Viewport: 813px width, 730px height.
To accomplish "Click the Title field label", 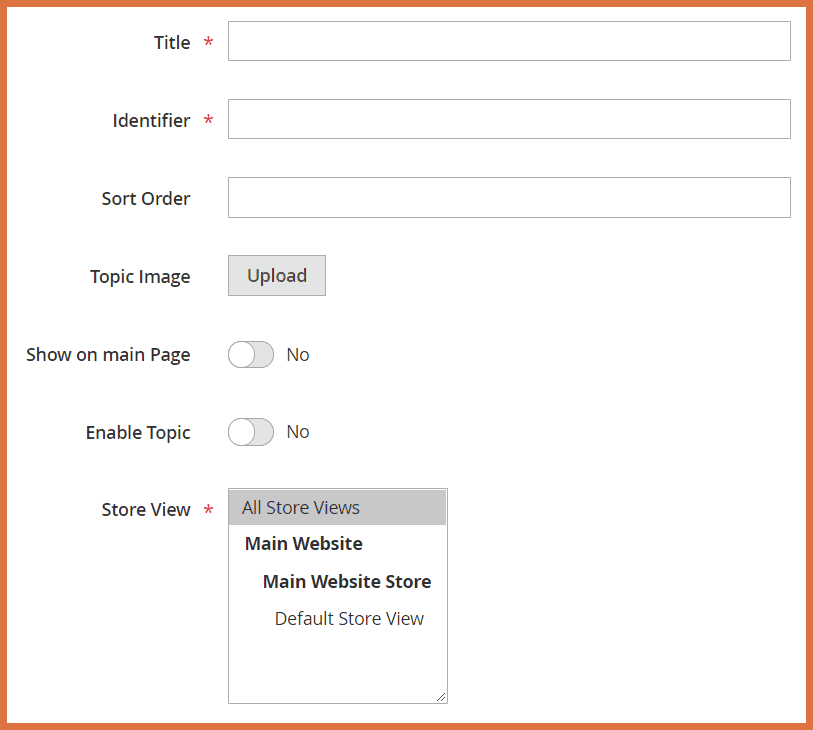I will click(x=172, y=42).
